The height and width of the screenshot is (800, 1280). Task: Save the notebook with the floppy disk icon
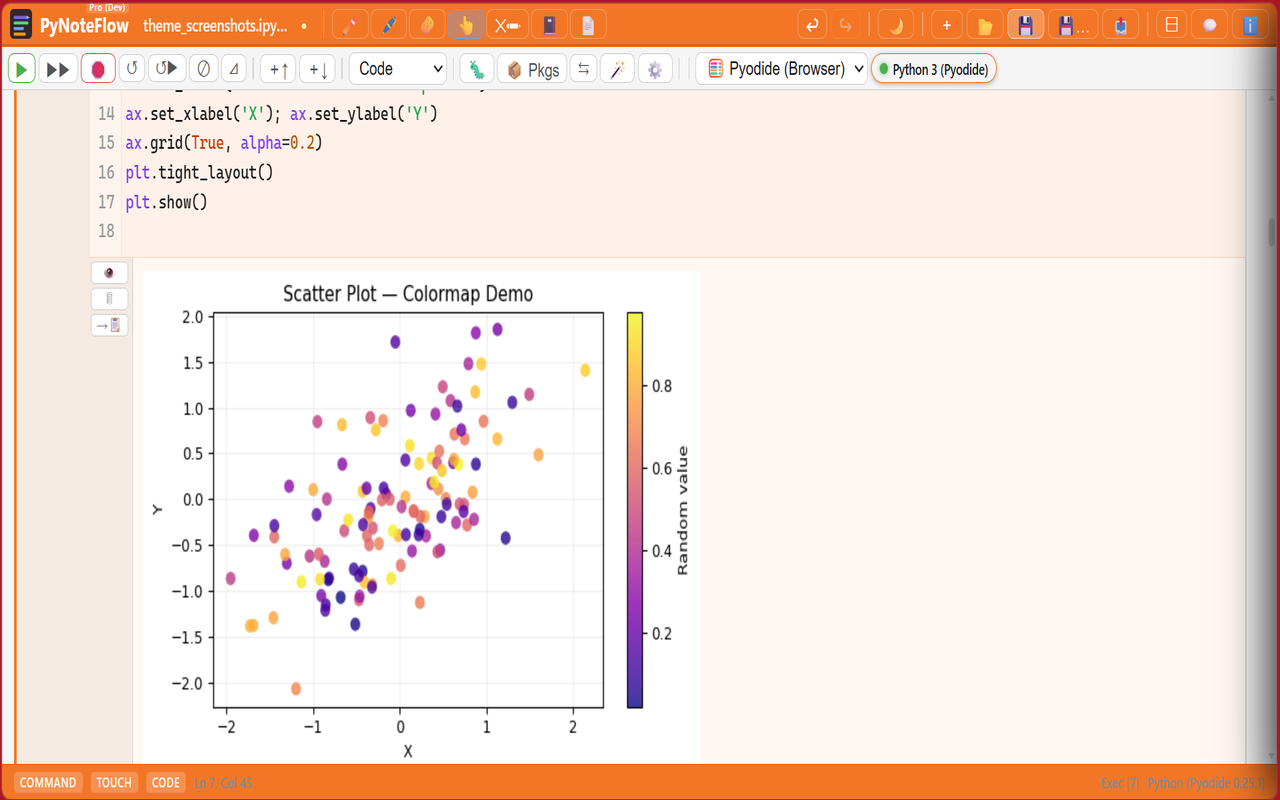(1025, 25)
